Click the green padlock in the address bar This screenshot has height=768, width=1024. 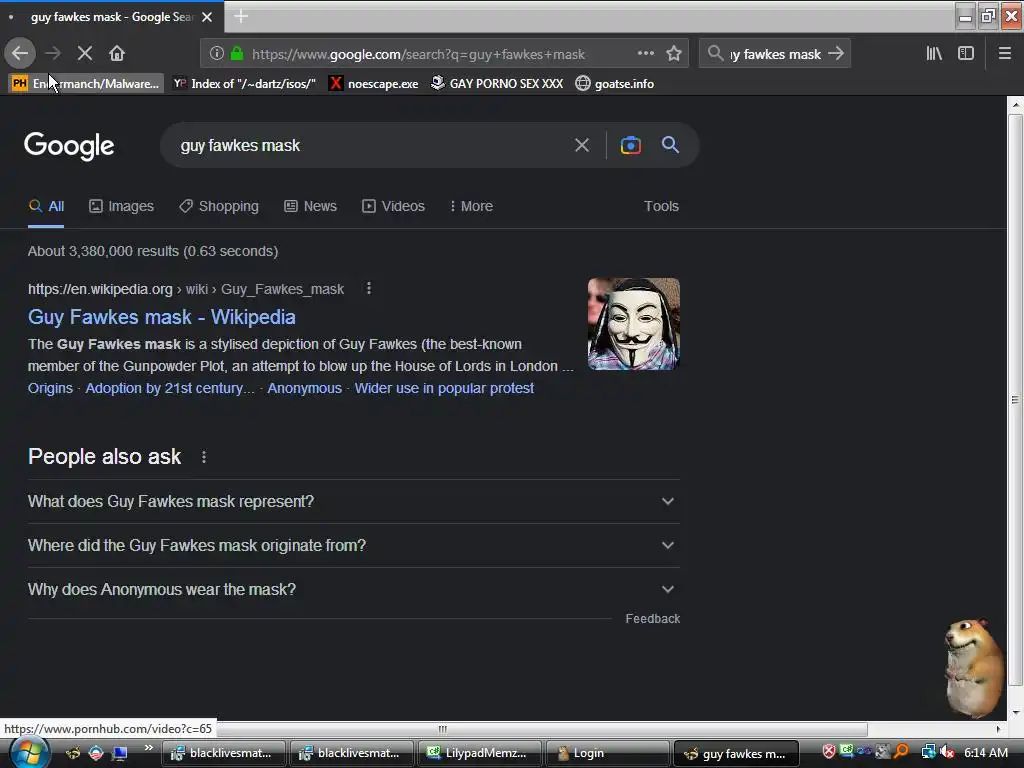tap(237, 54)
